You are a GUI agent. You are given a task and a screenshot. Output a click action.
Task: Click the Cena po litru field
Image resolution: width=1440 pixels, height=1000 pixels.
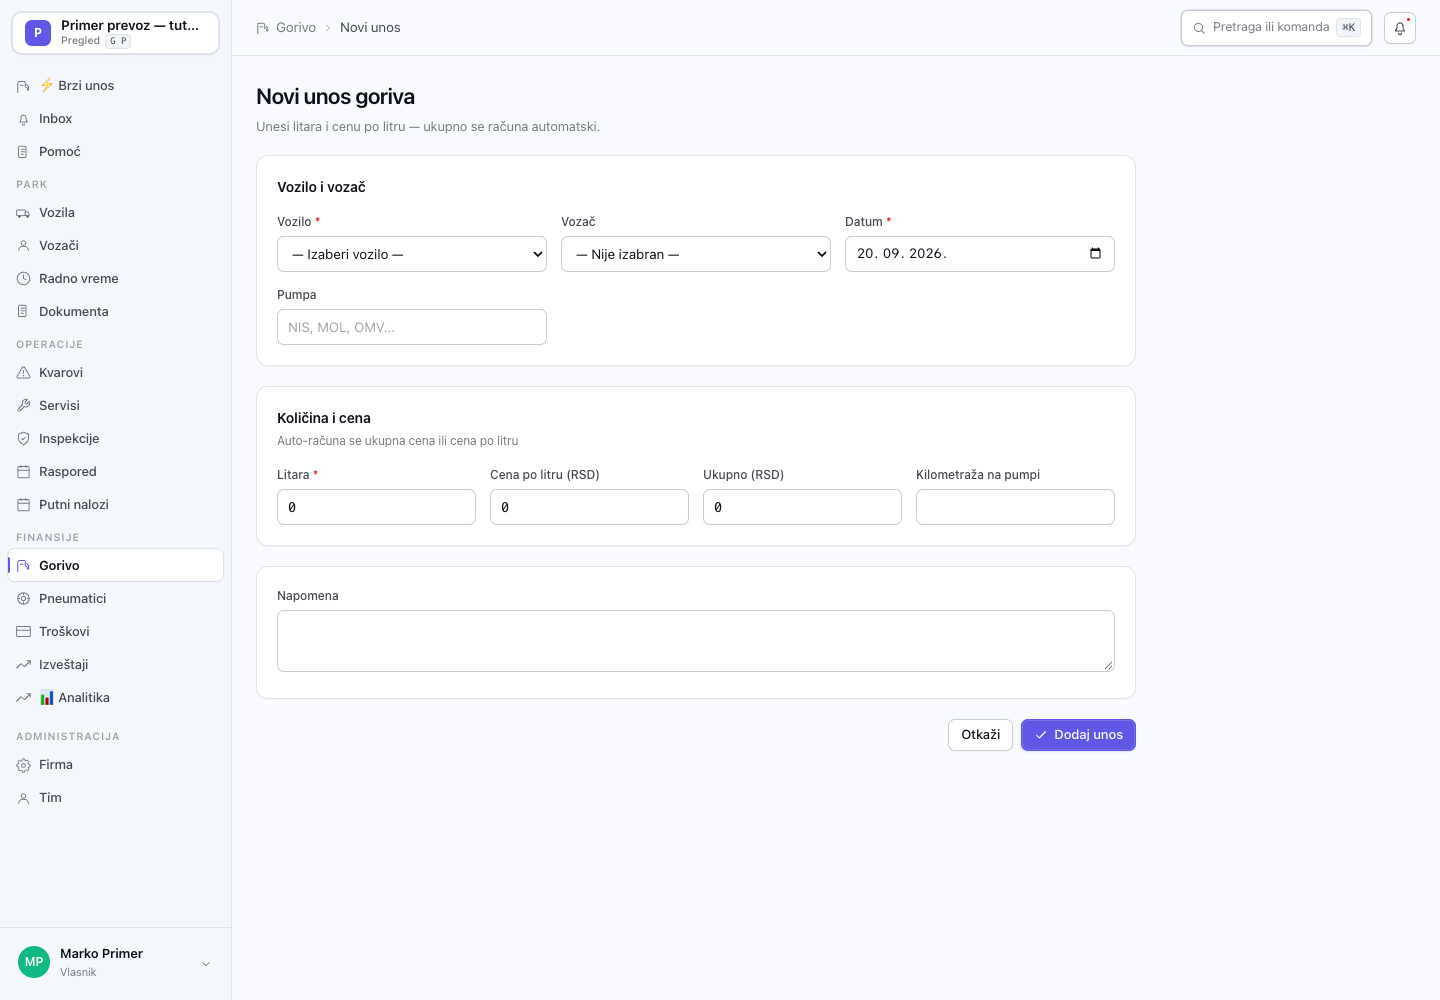(589, 507)
